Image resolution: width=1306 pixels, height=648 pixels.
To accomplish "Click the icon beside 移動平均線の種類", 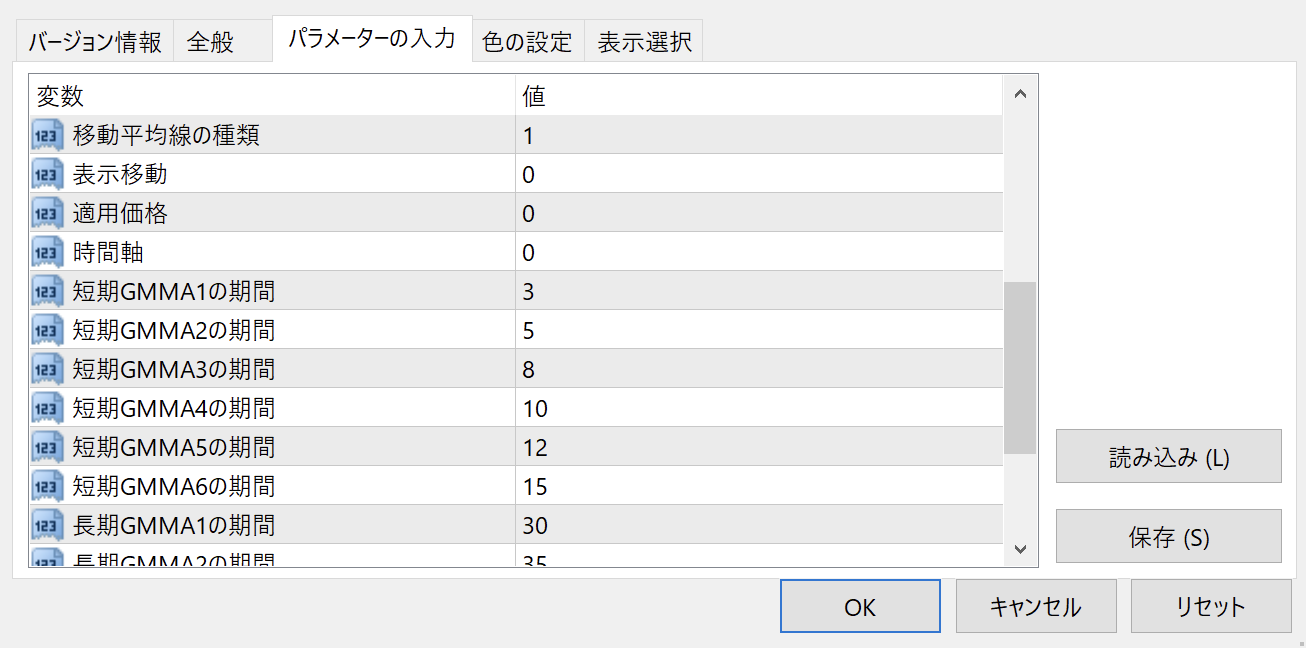I will [x=48, y=135].
